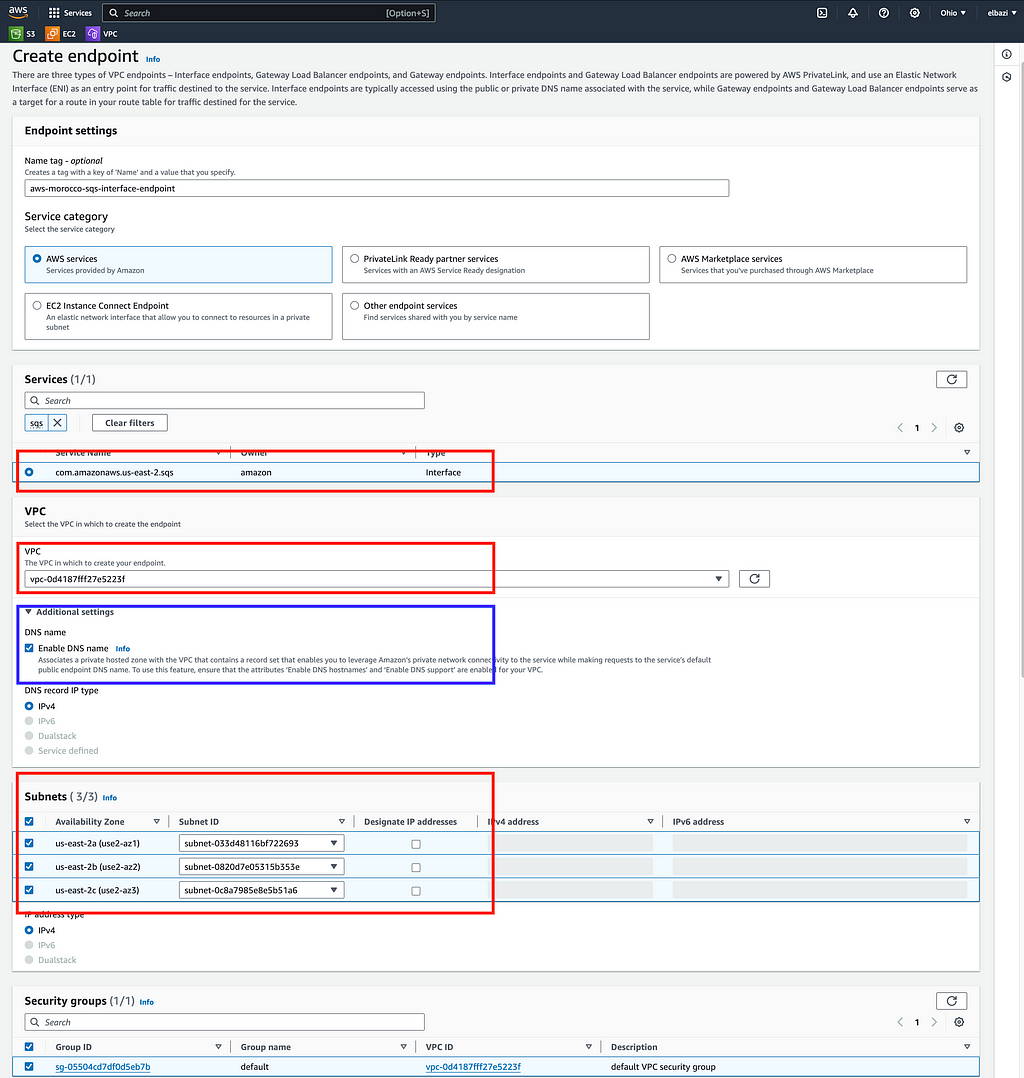1024x1078 pixels.
Task: Open subnet dropdown for us-east-2c
Action: [x=261, y=890]
